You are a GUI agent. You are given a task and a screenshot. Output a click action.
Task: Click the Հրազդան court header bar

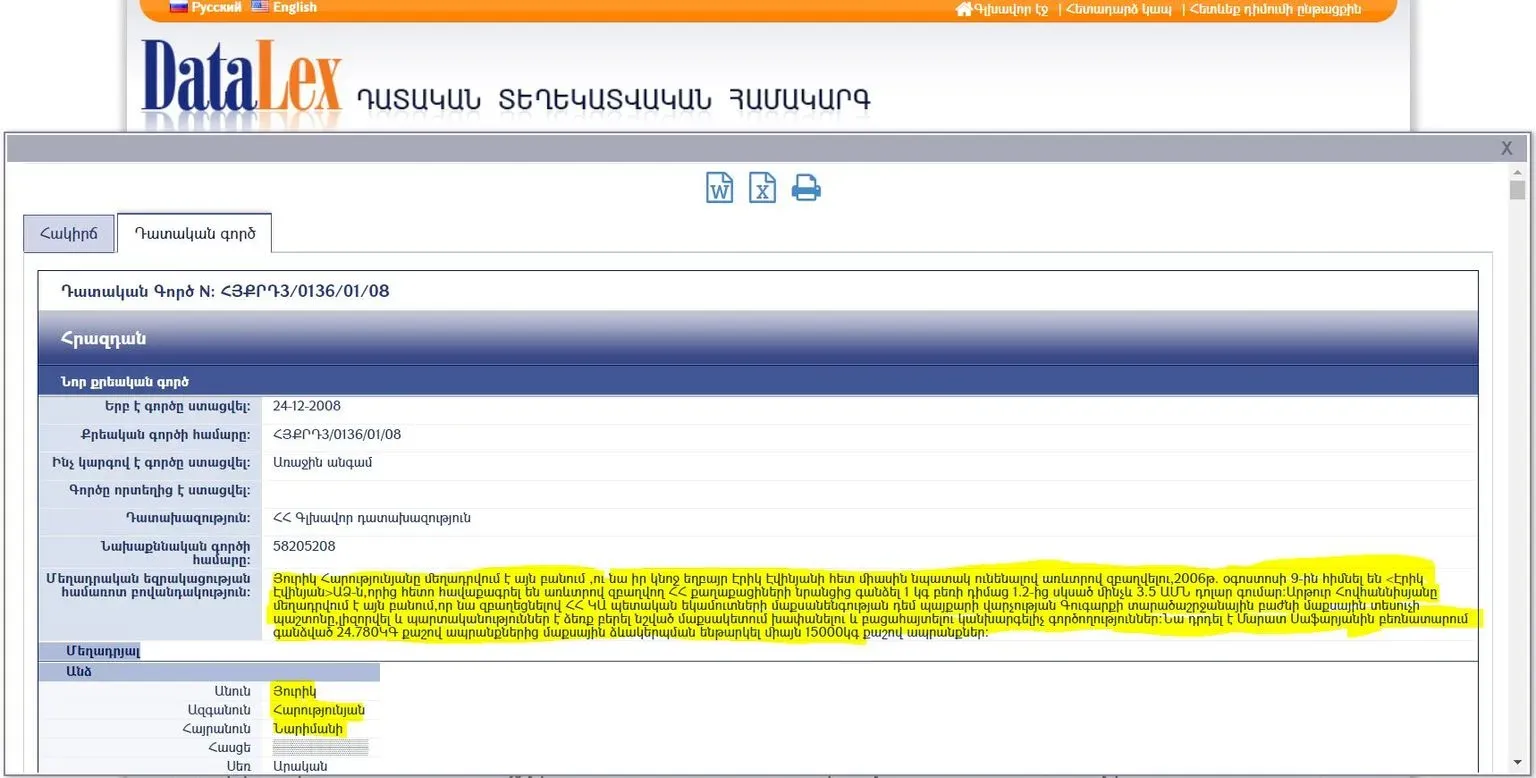pyautogui.click(x=758, y=338)
